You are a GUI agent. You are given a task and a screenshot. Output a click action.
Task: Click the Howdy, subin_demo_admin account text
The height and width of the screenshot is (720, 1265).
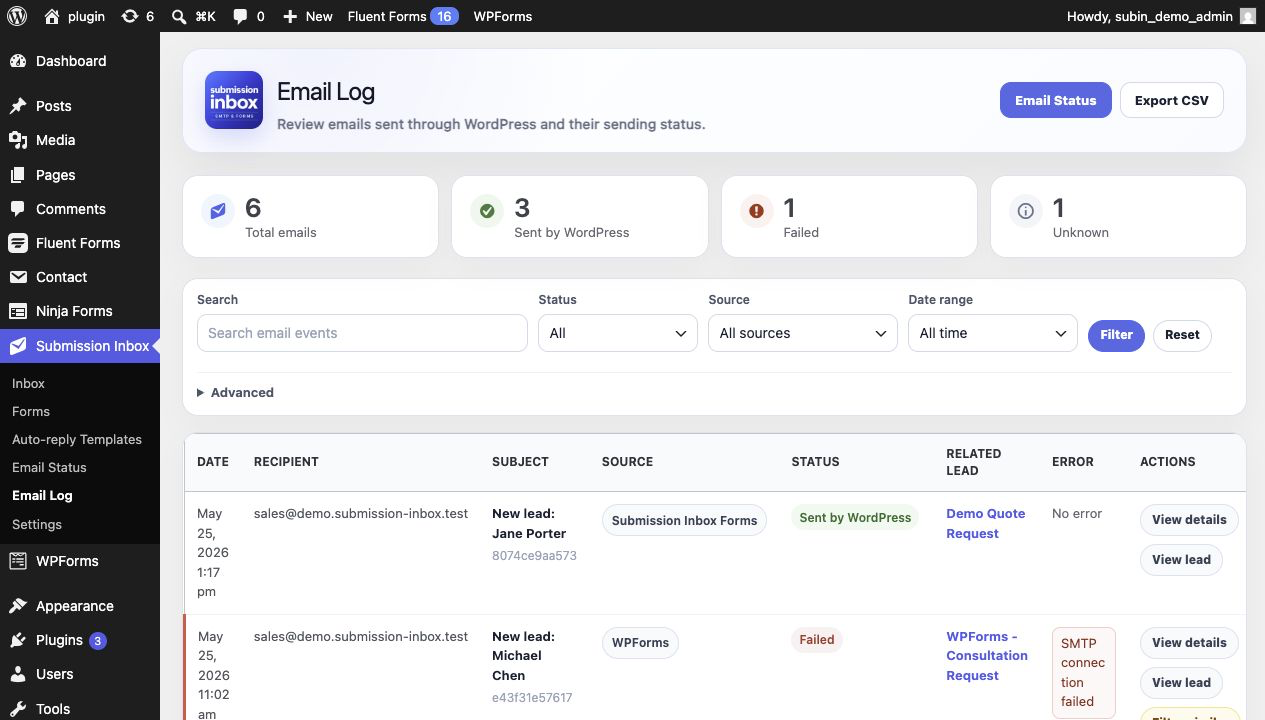point(1150,16)
